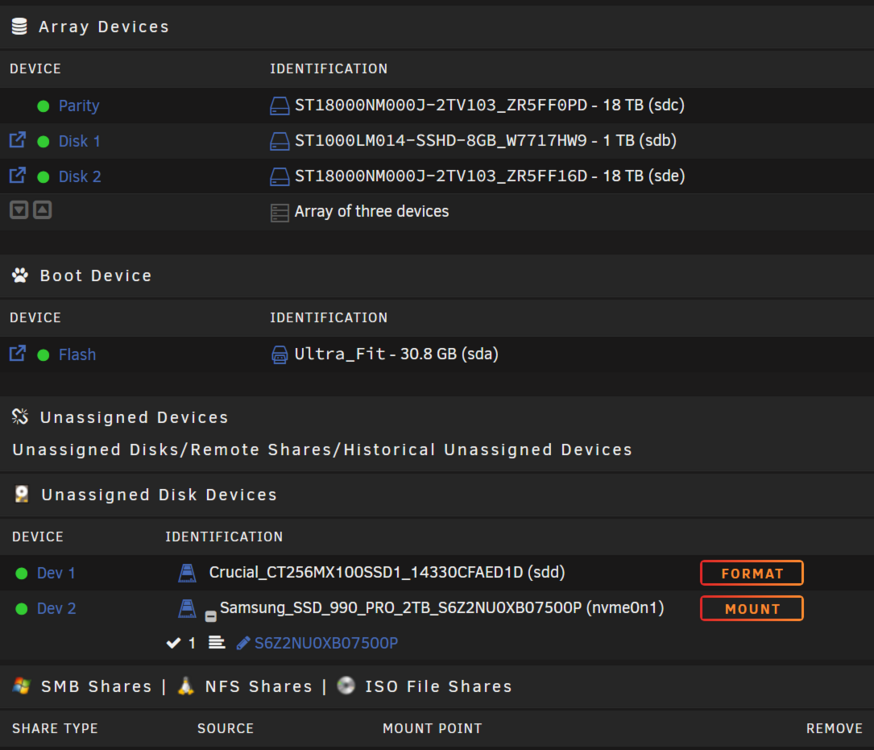The height and width of the screenshot is (750, 874).
Task: Click the Ultra_Fit flash drive icon
Action: click(279, 354)
